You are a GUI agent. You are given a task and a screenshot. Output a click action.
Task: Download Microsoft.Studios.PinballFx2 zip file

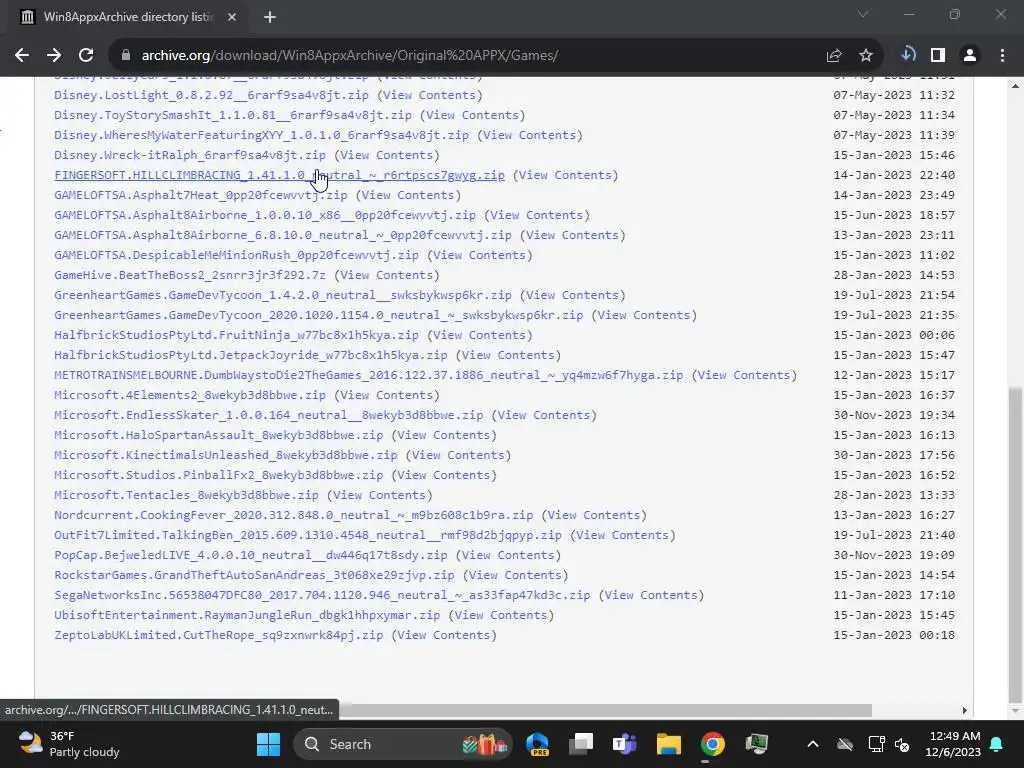coord(218,475)
